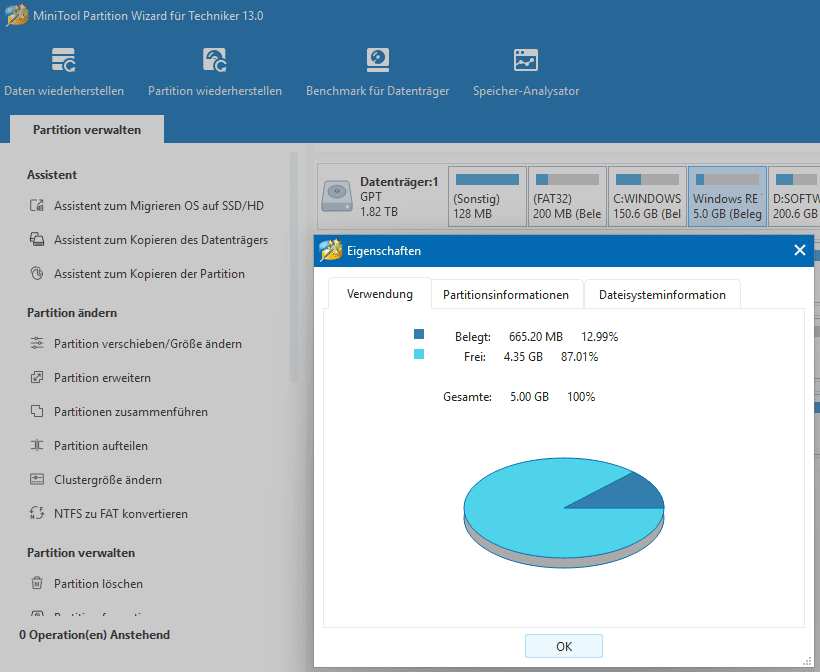The height and width of the screenshot is (672, 820).
Task: Choose Partition erweitern option
Action: pyautogui.click(x=102, y=378)
